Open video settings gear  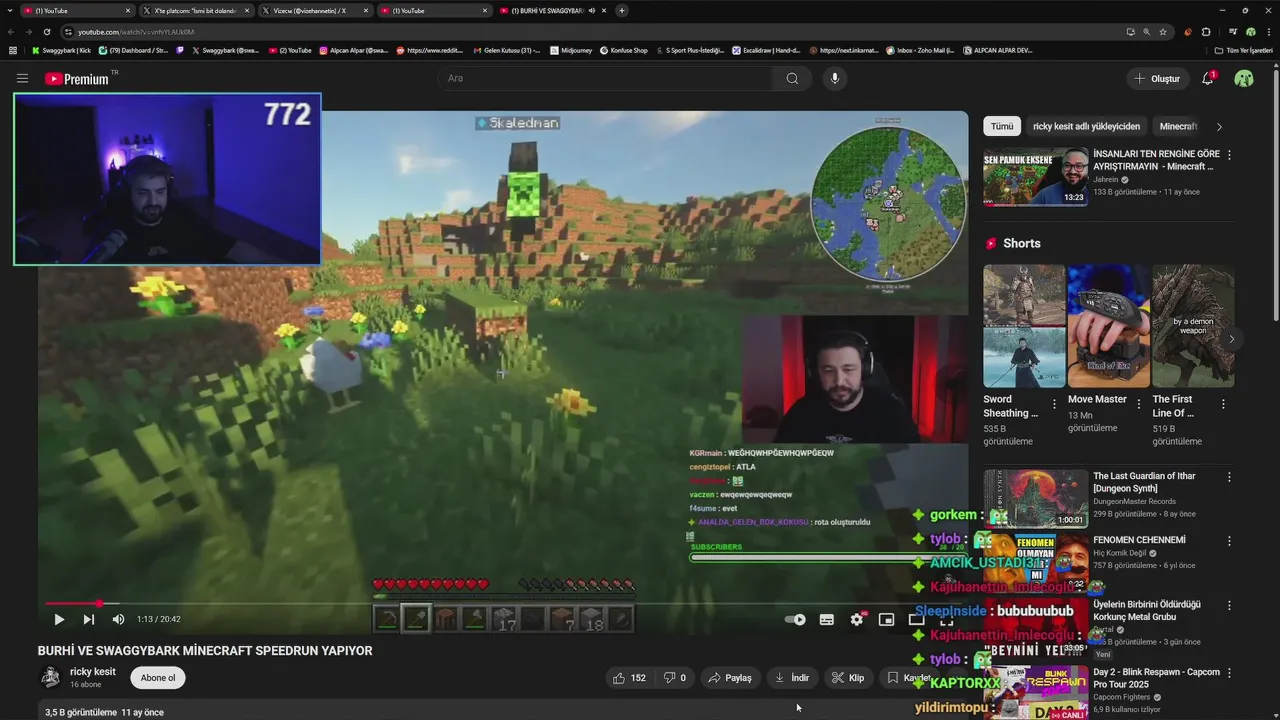pos(857,620)
